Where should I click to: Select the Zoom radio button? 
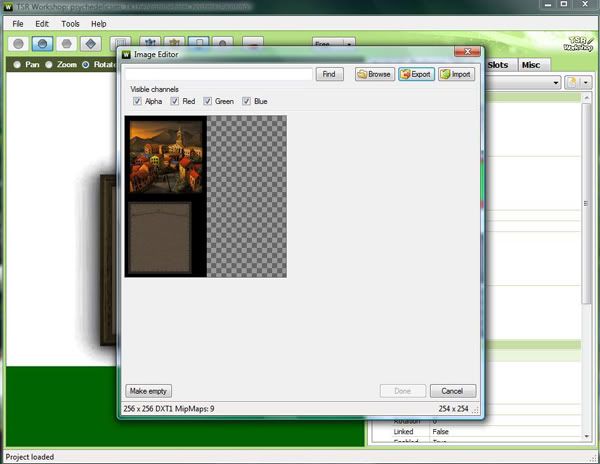tap(49, 65)
